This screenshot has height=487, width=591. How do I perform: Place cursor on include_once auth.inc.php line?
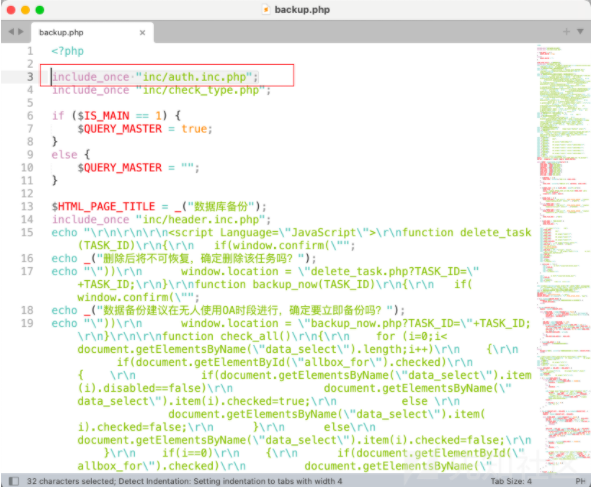point(155,77)
